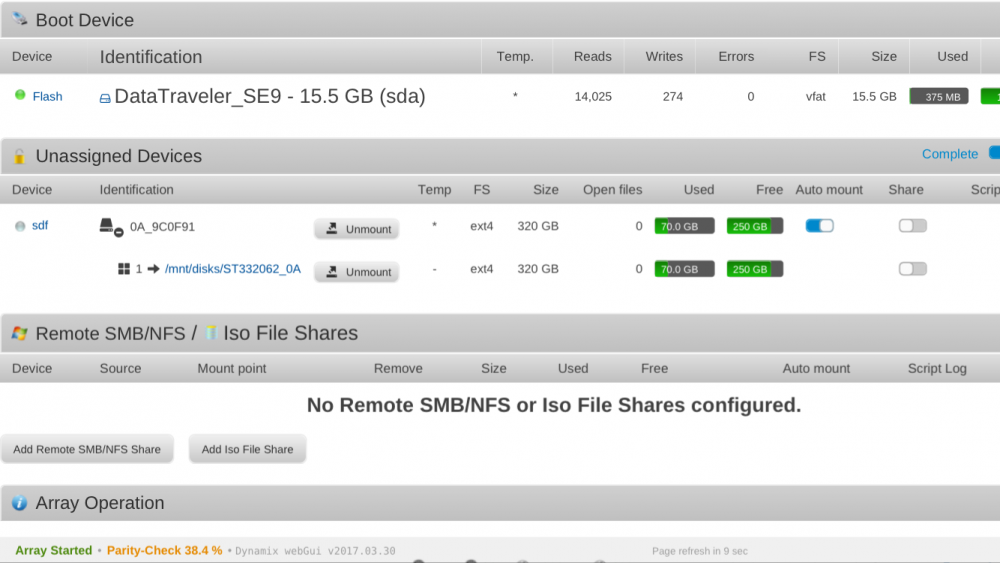
Task: Click the DataTraveler_SE9 - 15.5 GB (sda) text
Action: click(270, 96)
